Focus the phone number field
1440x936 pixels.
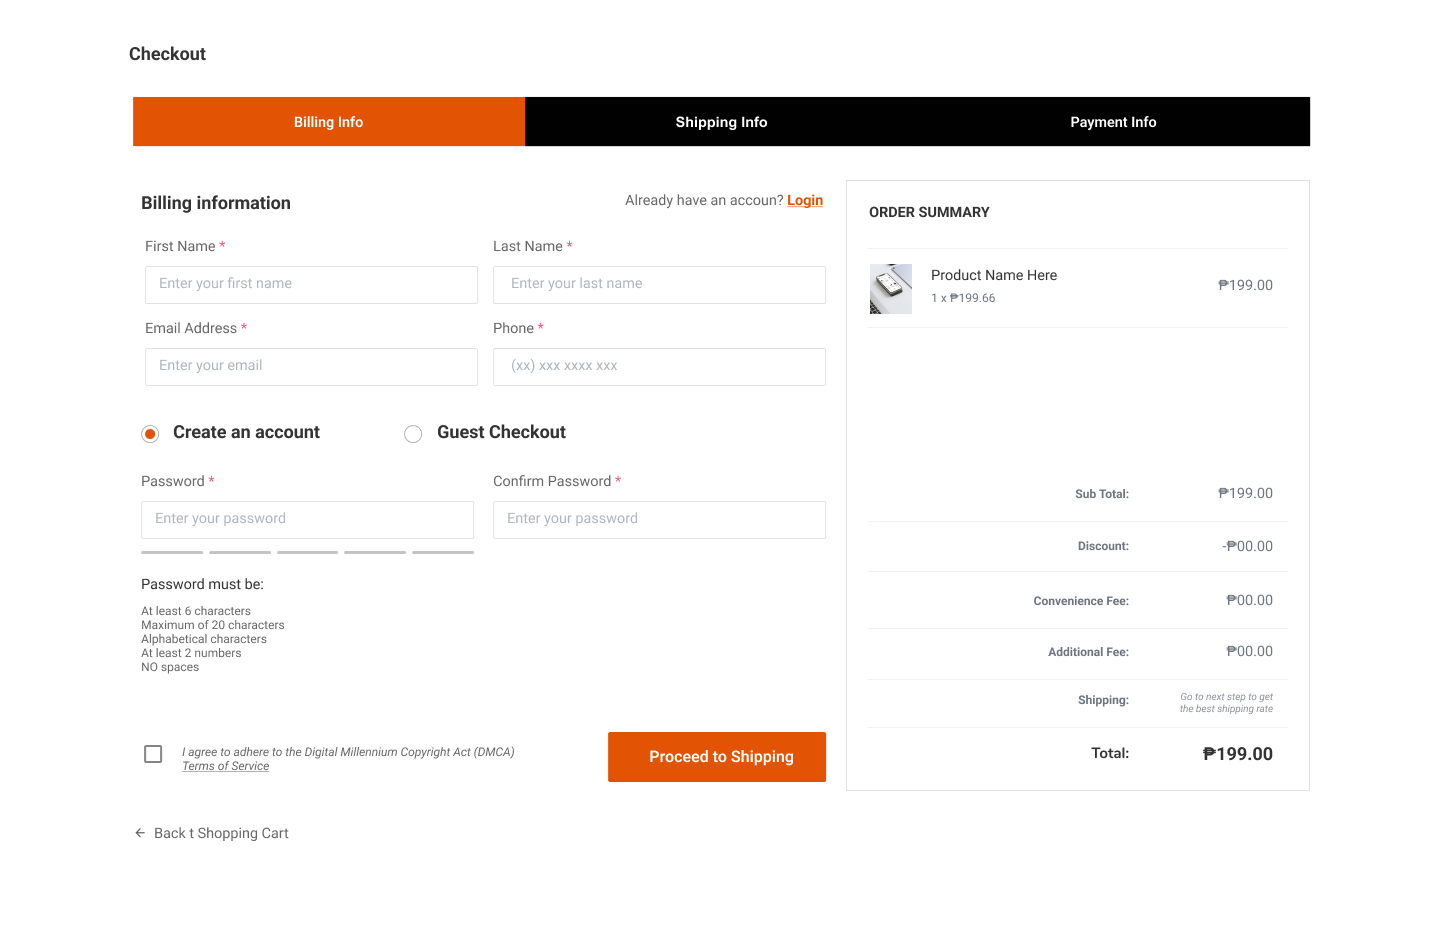click(x=659, y=367)
